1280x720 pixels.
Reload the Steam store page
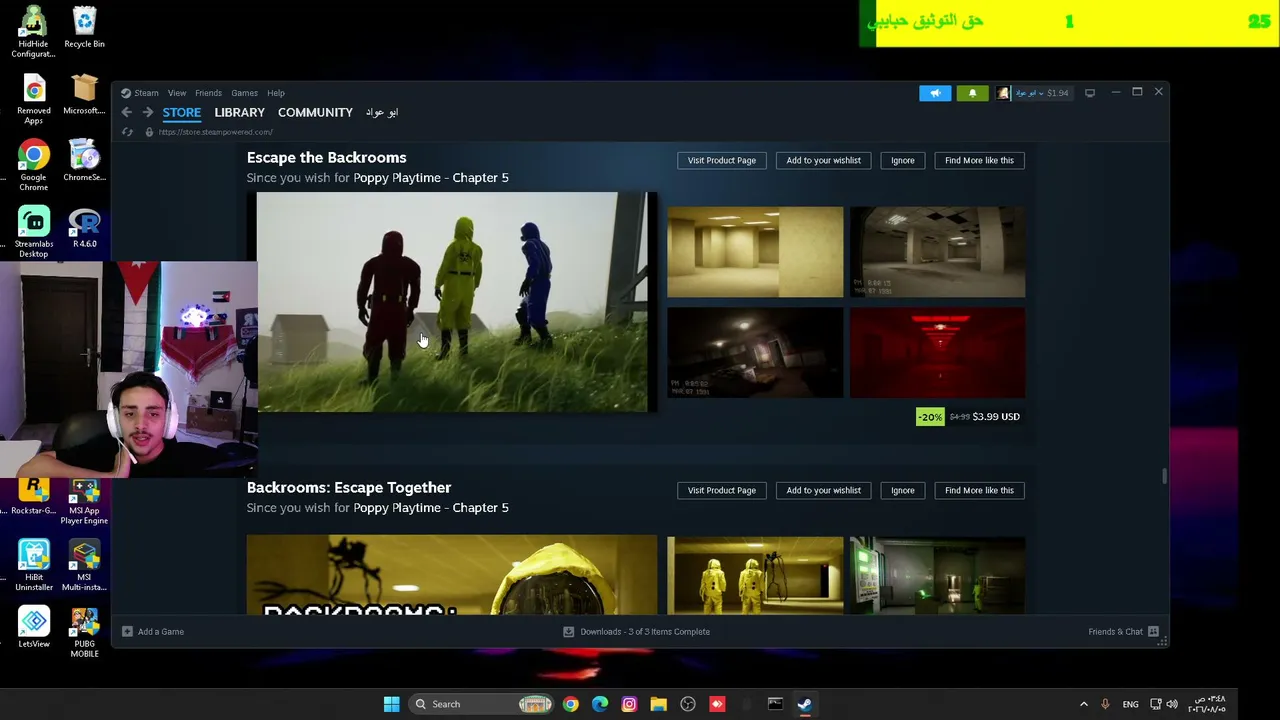[x=127, y=132]
